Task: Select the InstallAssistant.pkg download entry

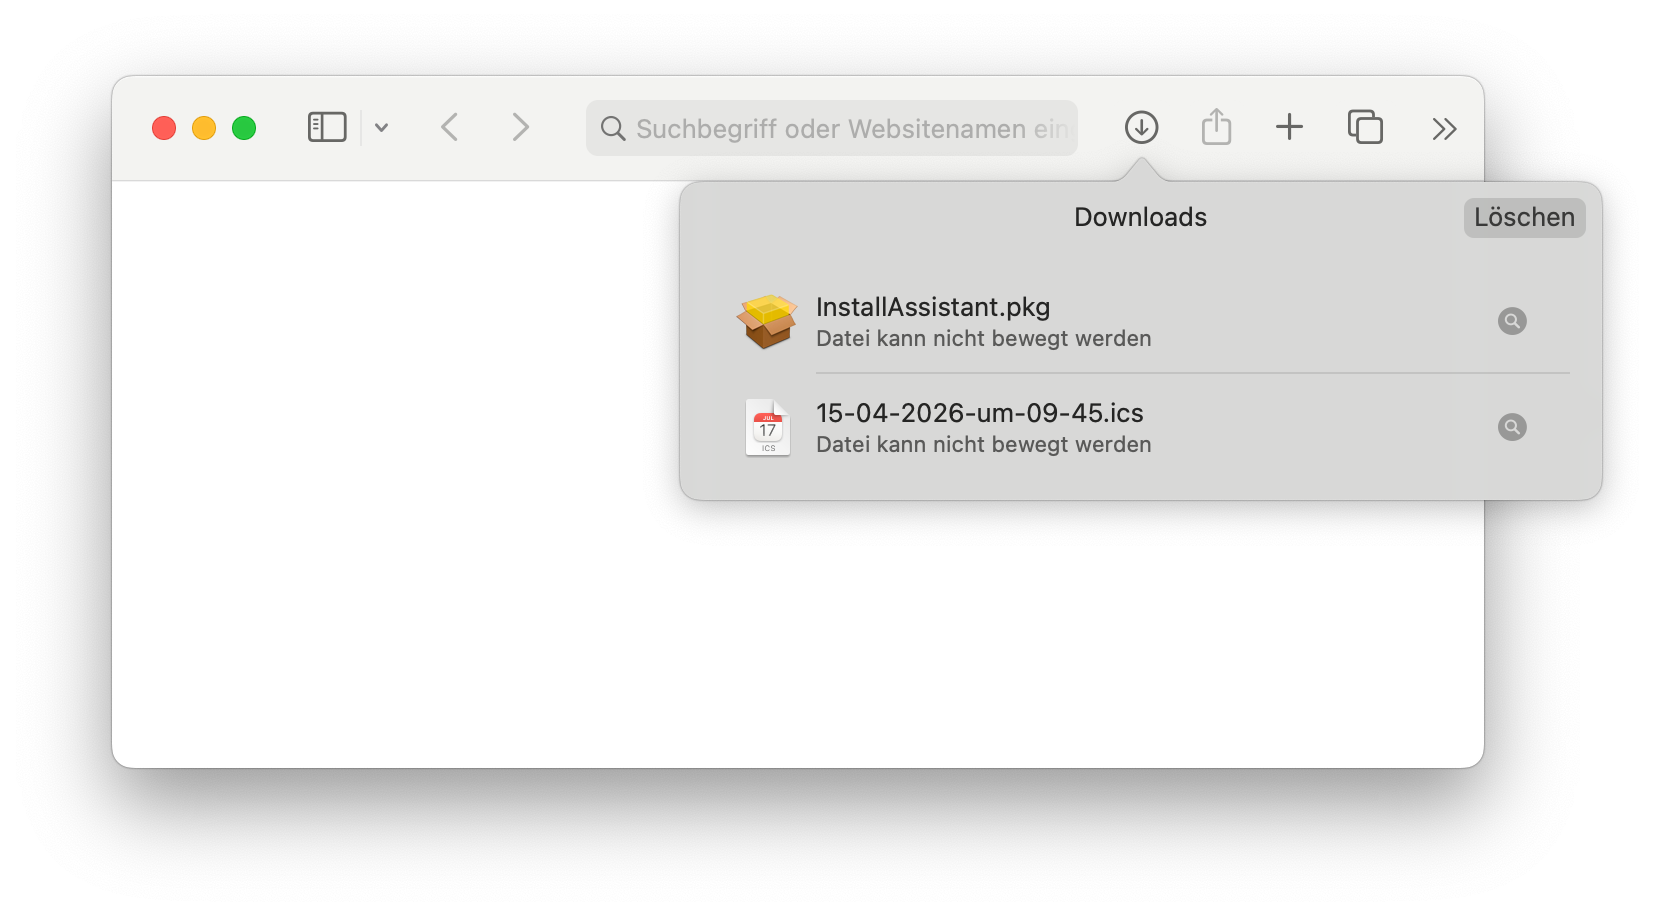Action: coord(1141,321)
